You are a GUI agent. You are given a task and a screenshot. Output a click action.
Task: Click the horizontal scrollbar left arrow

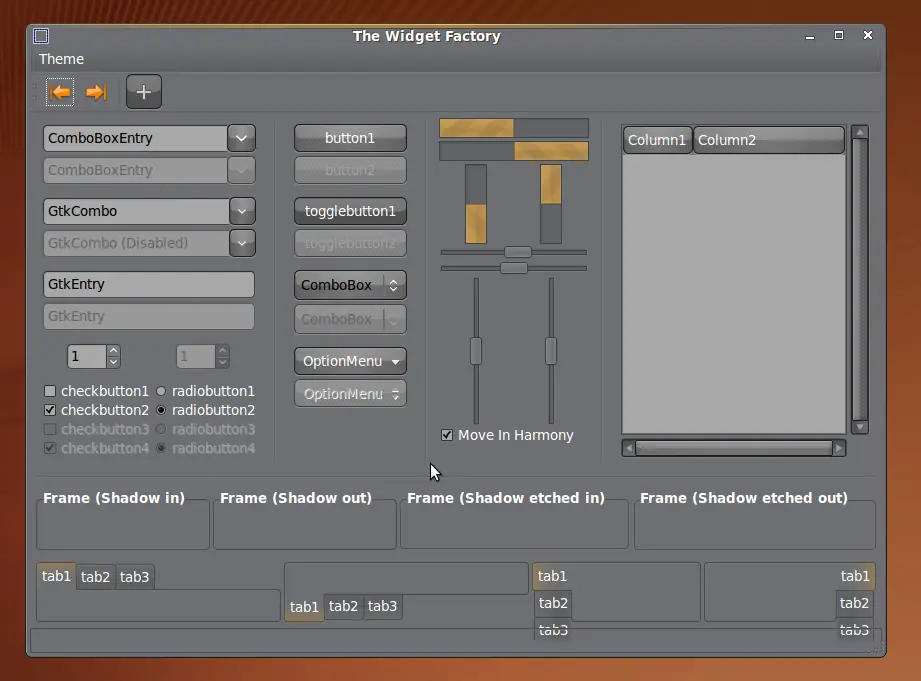pos(629,448)
